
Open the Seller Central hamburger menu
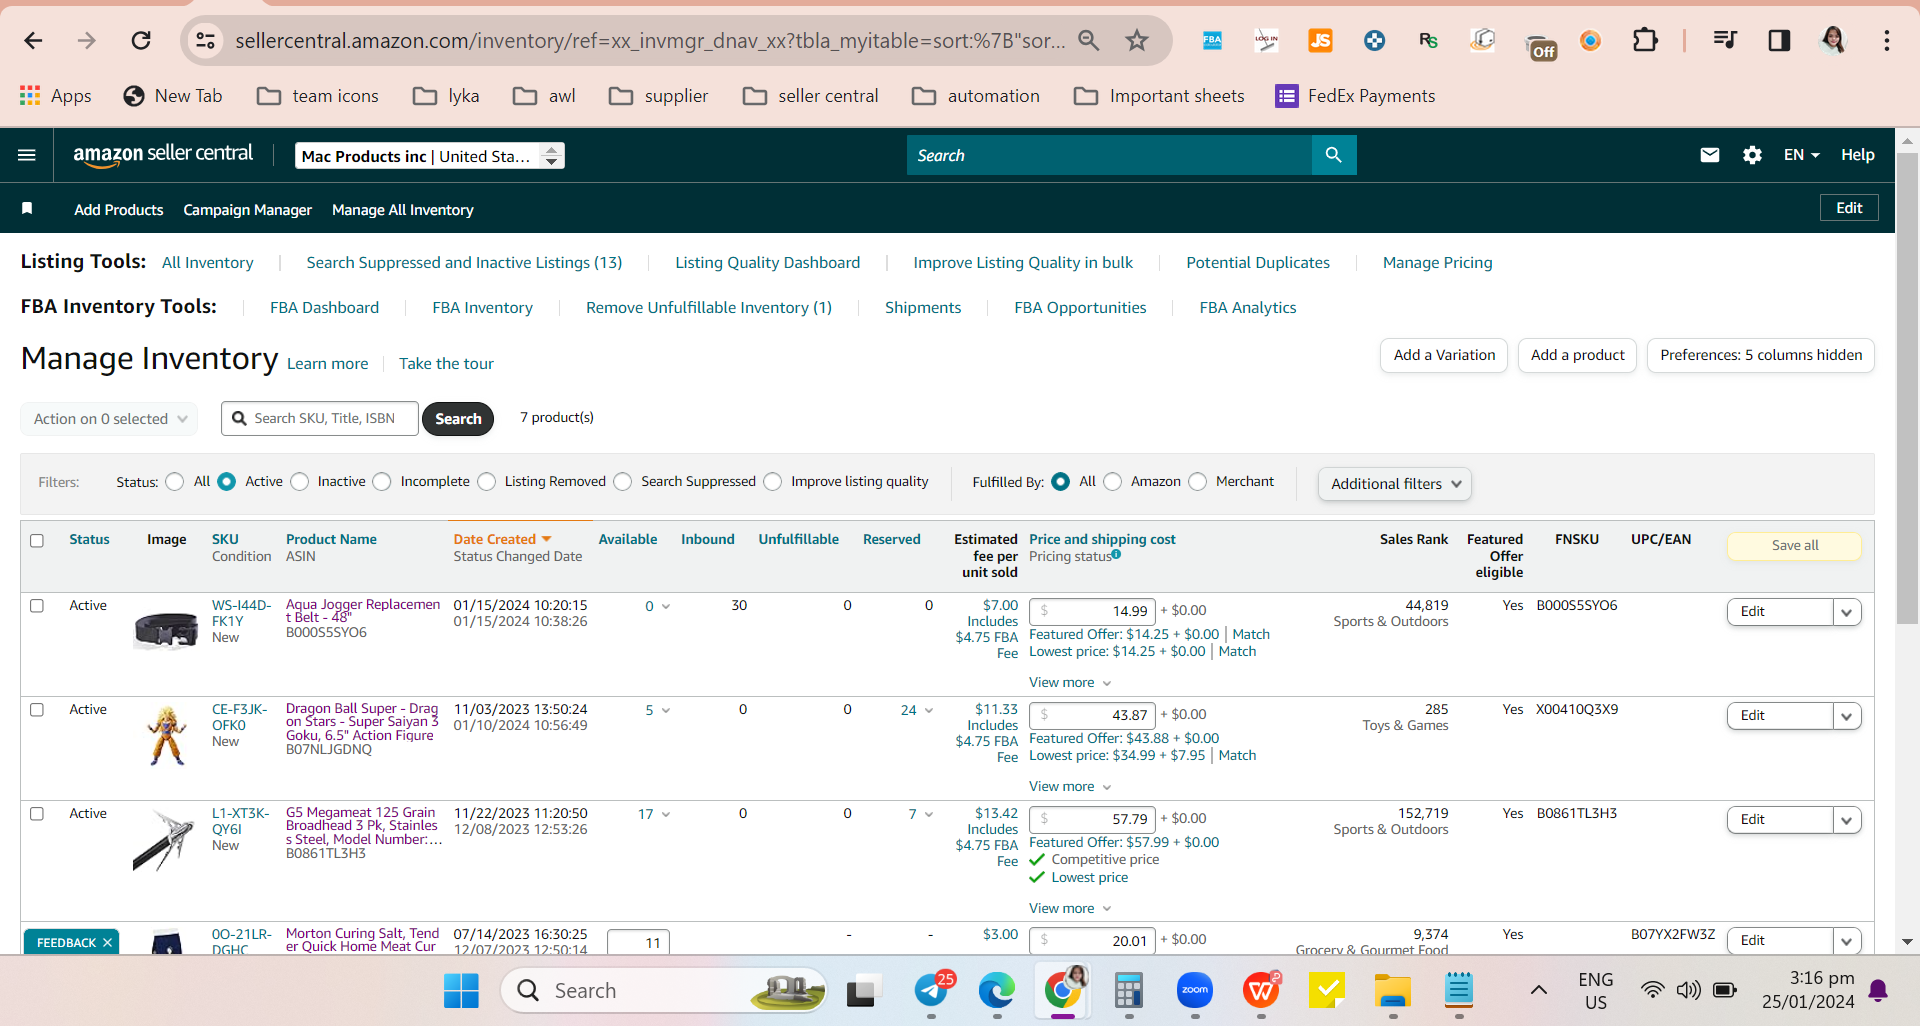coord(27,155)
